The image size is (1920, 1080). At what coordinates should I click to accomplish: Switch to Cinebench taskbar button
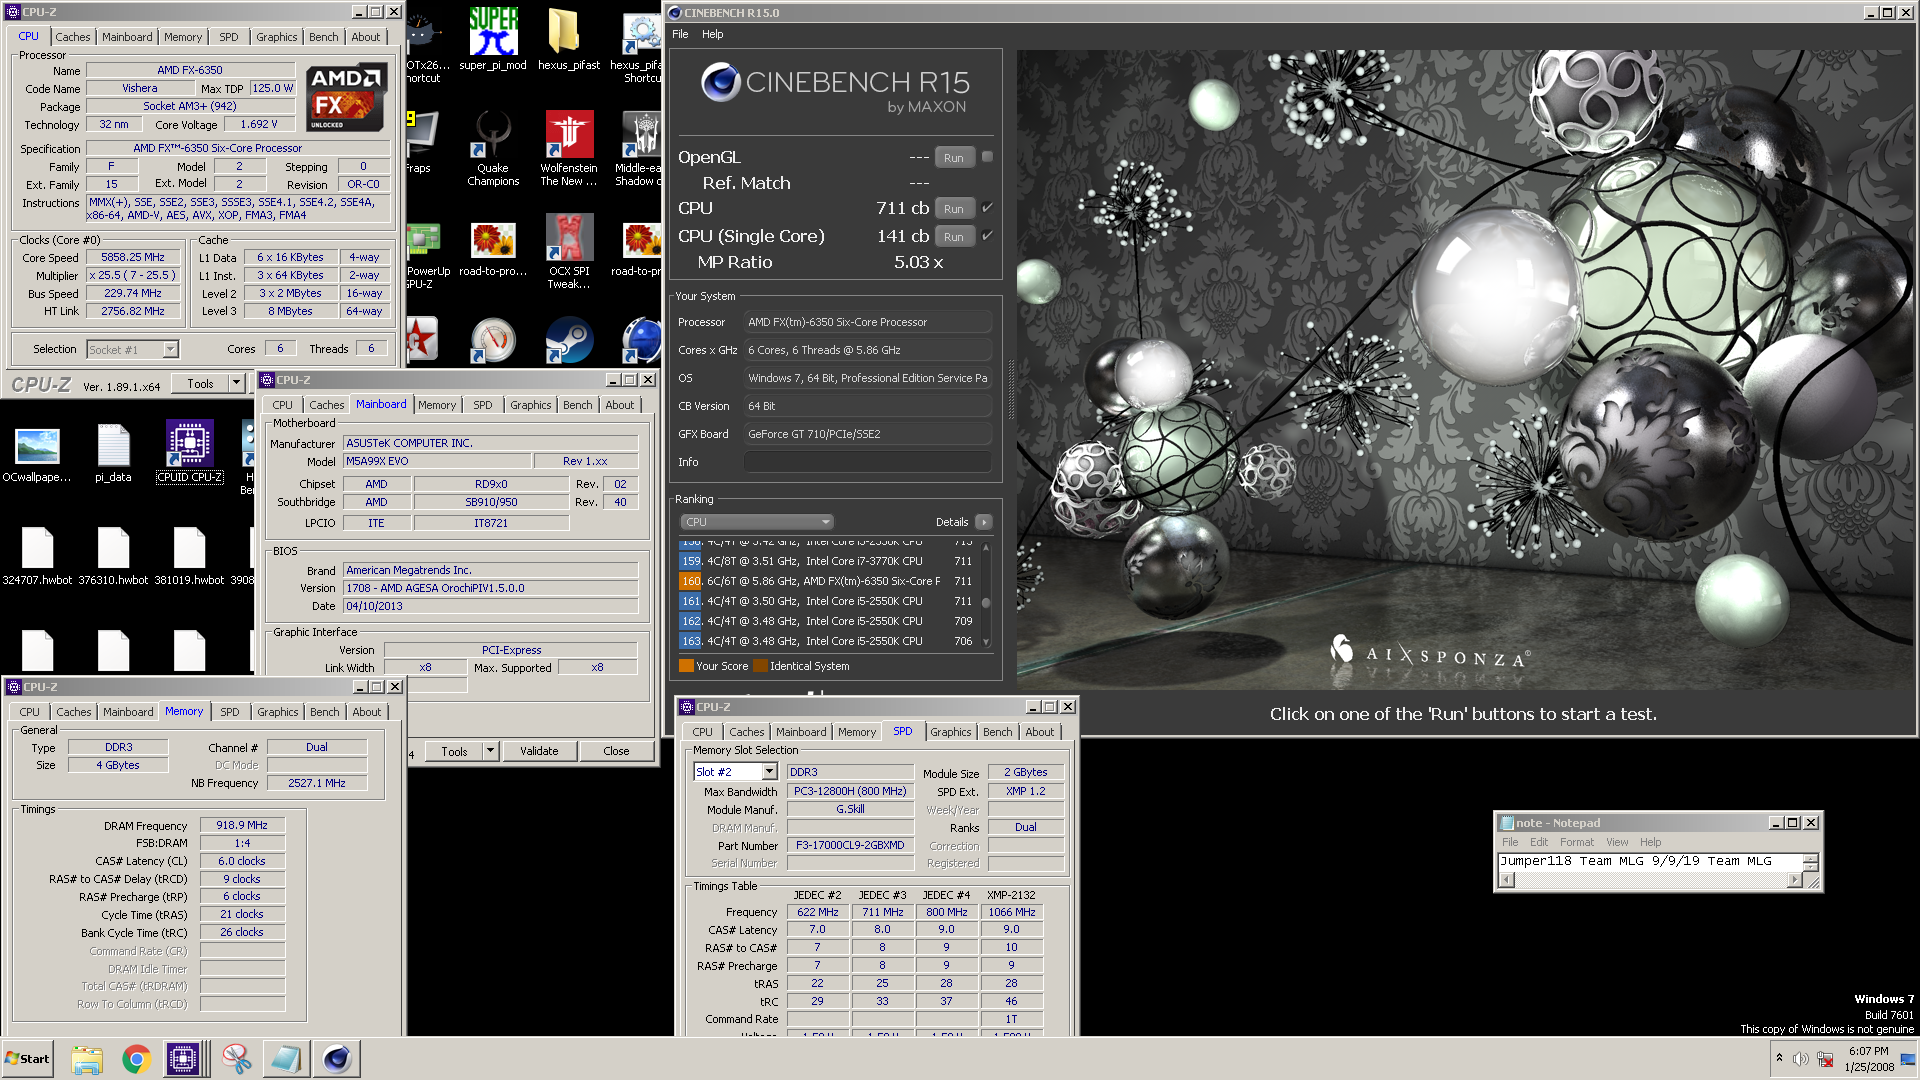tap(337, 1059)
